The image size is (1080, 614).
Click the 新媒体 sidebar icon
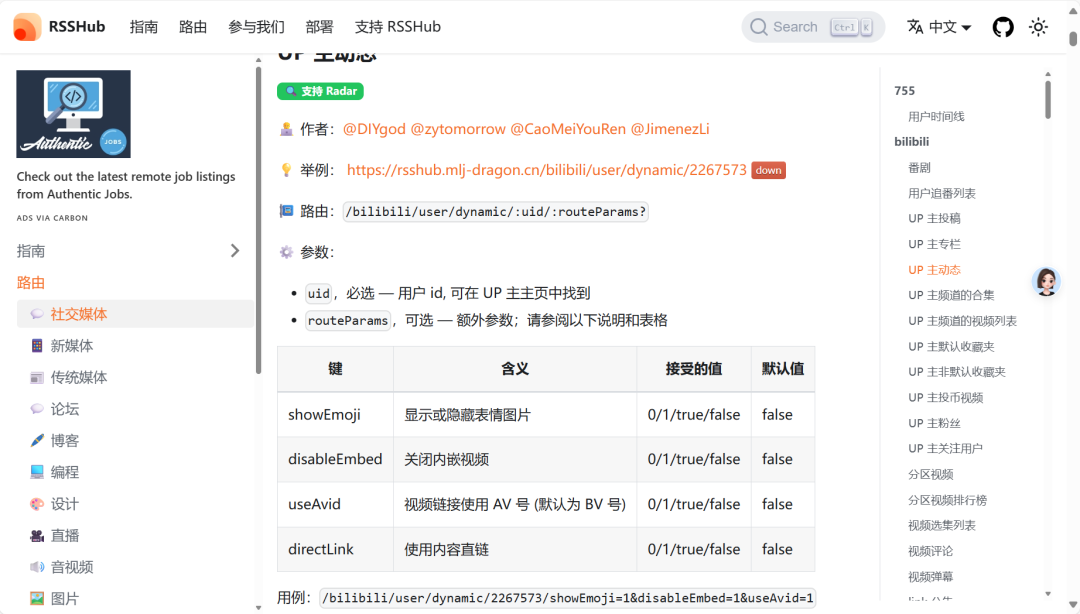(37, 346)
